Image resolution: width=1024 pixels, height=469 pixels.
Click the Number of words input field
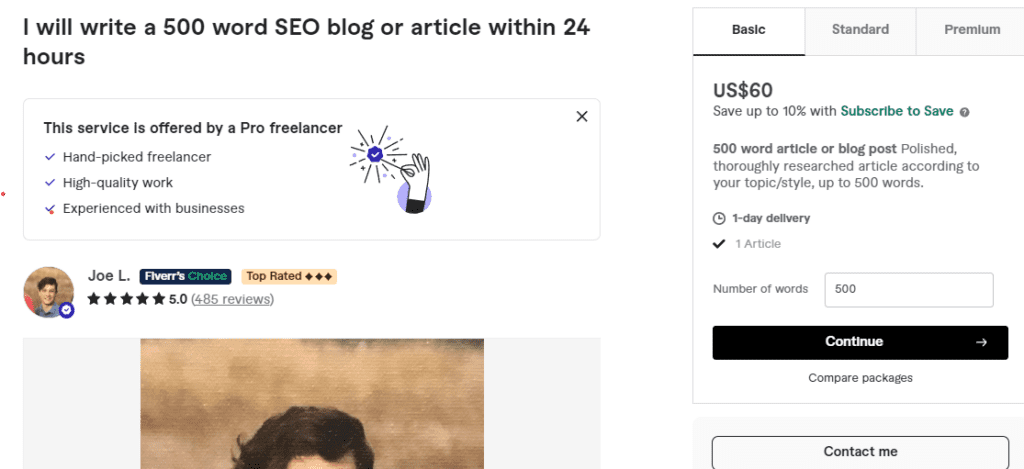pyautogui.click(x=908, y=289)
